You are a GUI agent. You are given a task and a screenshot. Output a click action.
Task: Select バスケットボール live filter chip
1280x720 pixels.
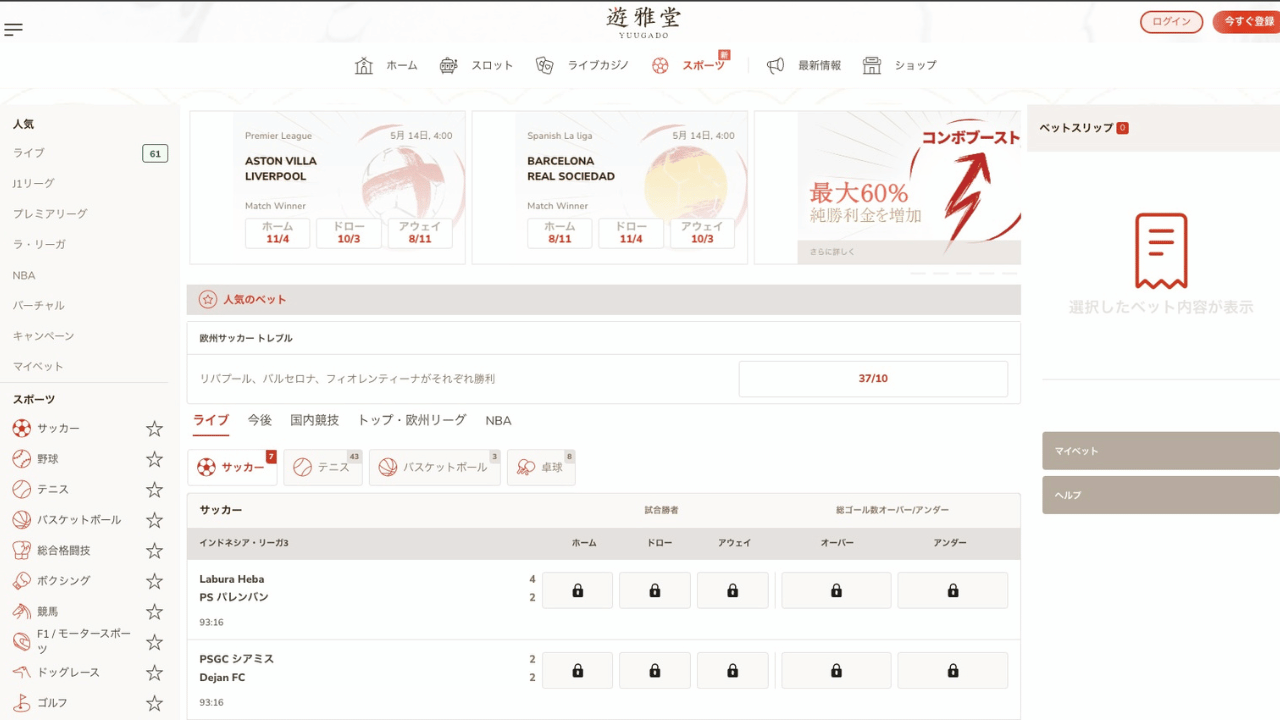pos(435,467)
